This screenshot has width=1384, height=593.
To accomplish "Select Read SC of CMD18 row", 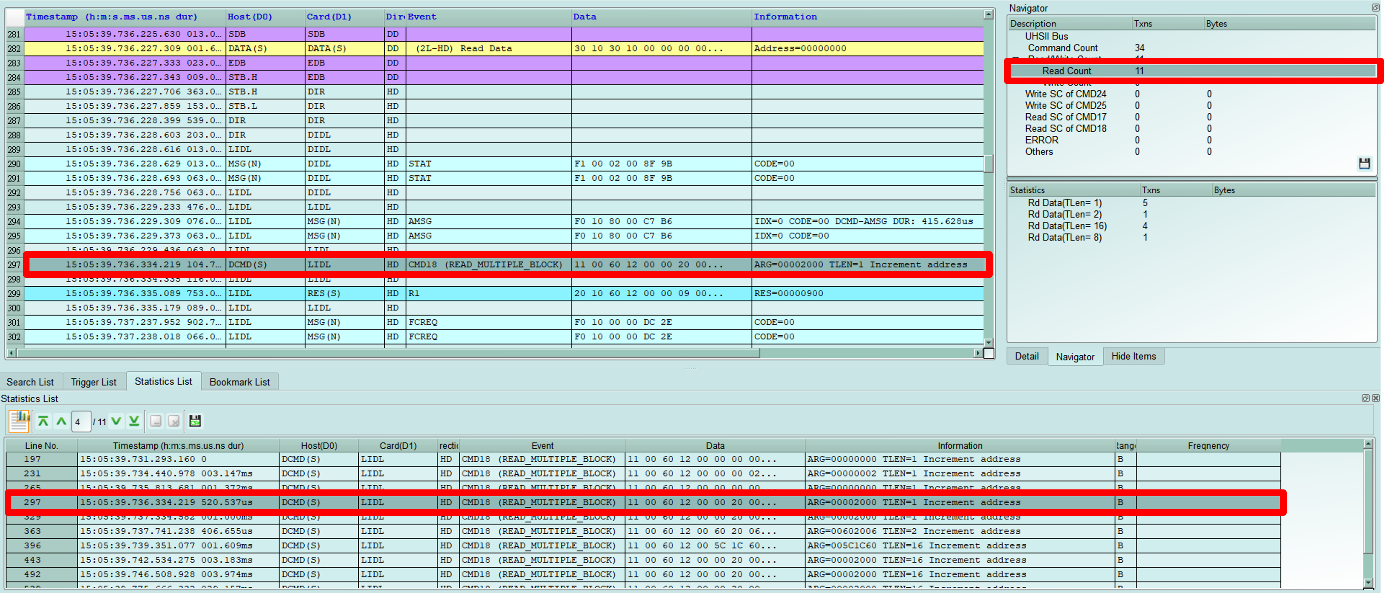I will coord(1192,128).
